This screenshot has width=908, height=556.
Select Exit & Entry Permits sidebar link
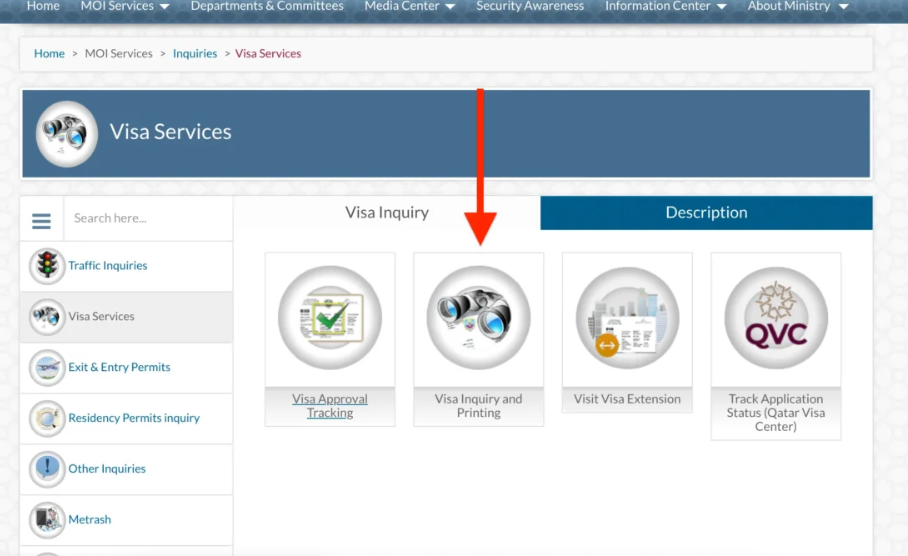[119, 367]
